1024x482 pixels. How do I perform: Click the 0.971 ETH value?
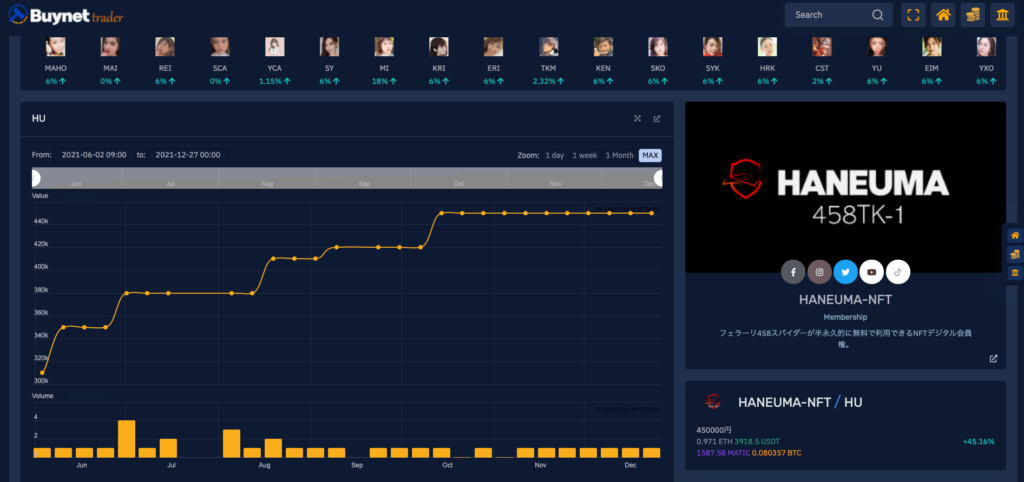pyautogui.click(x=714, y=442)
